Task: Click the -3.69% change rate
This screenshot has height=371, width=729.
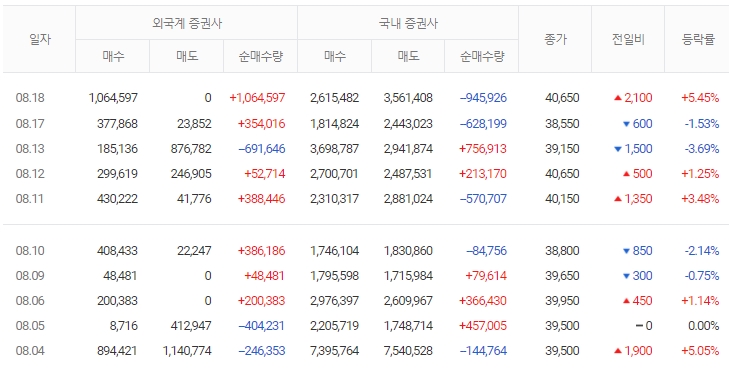Action: tap(702, 149)
